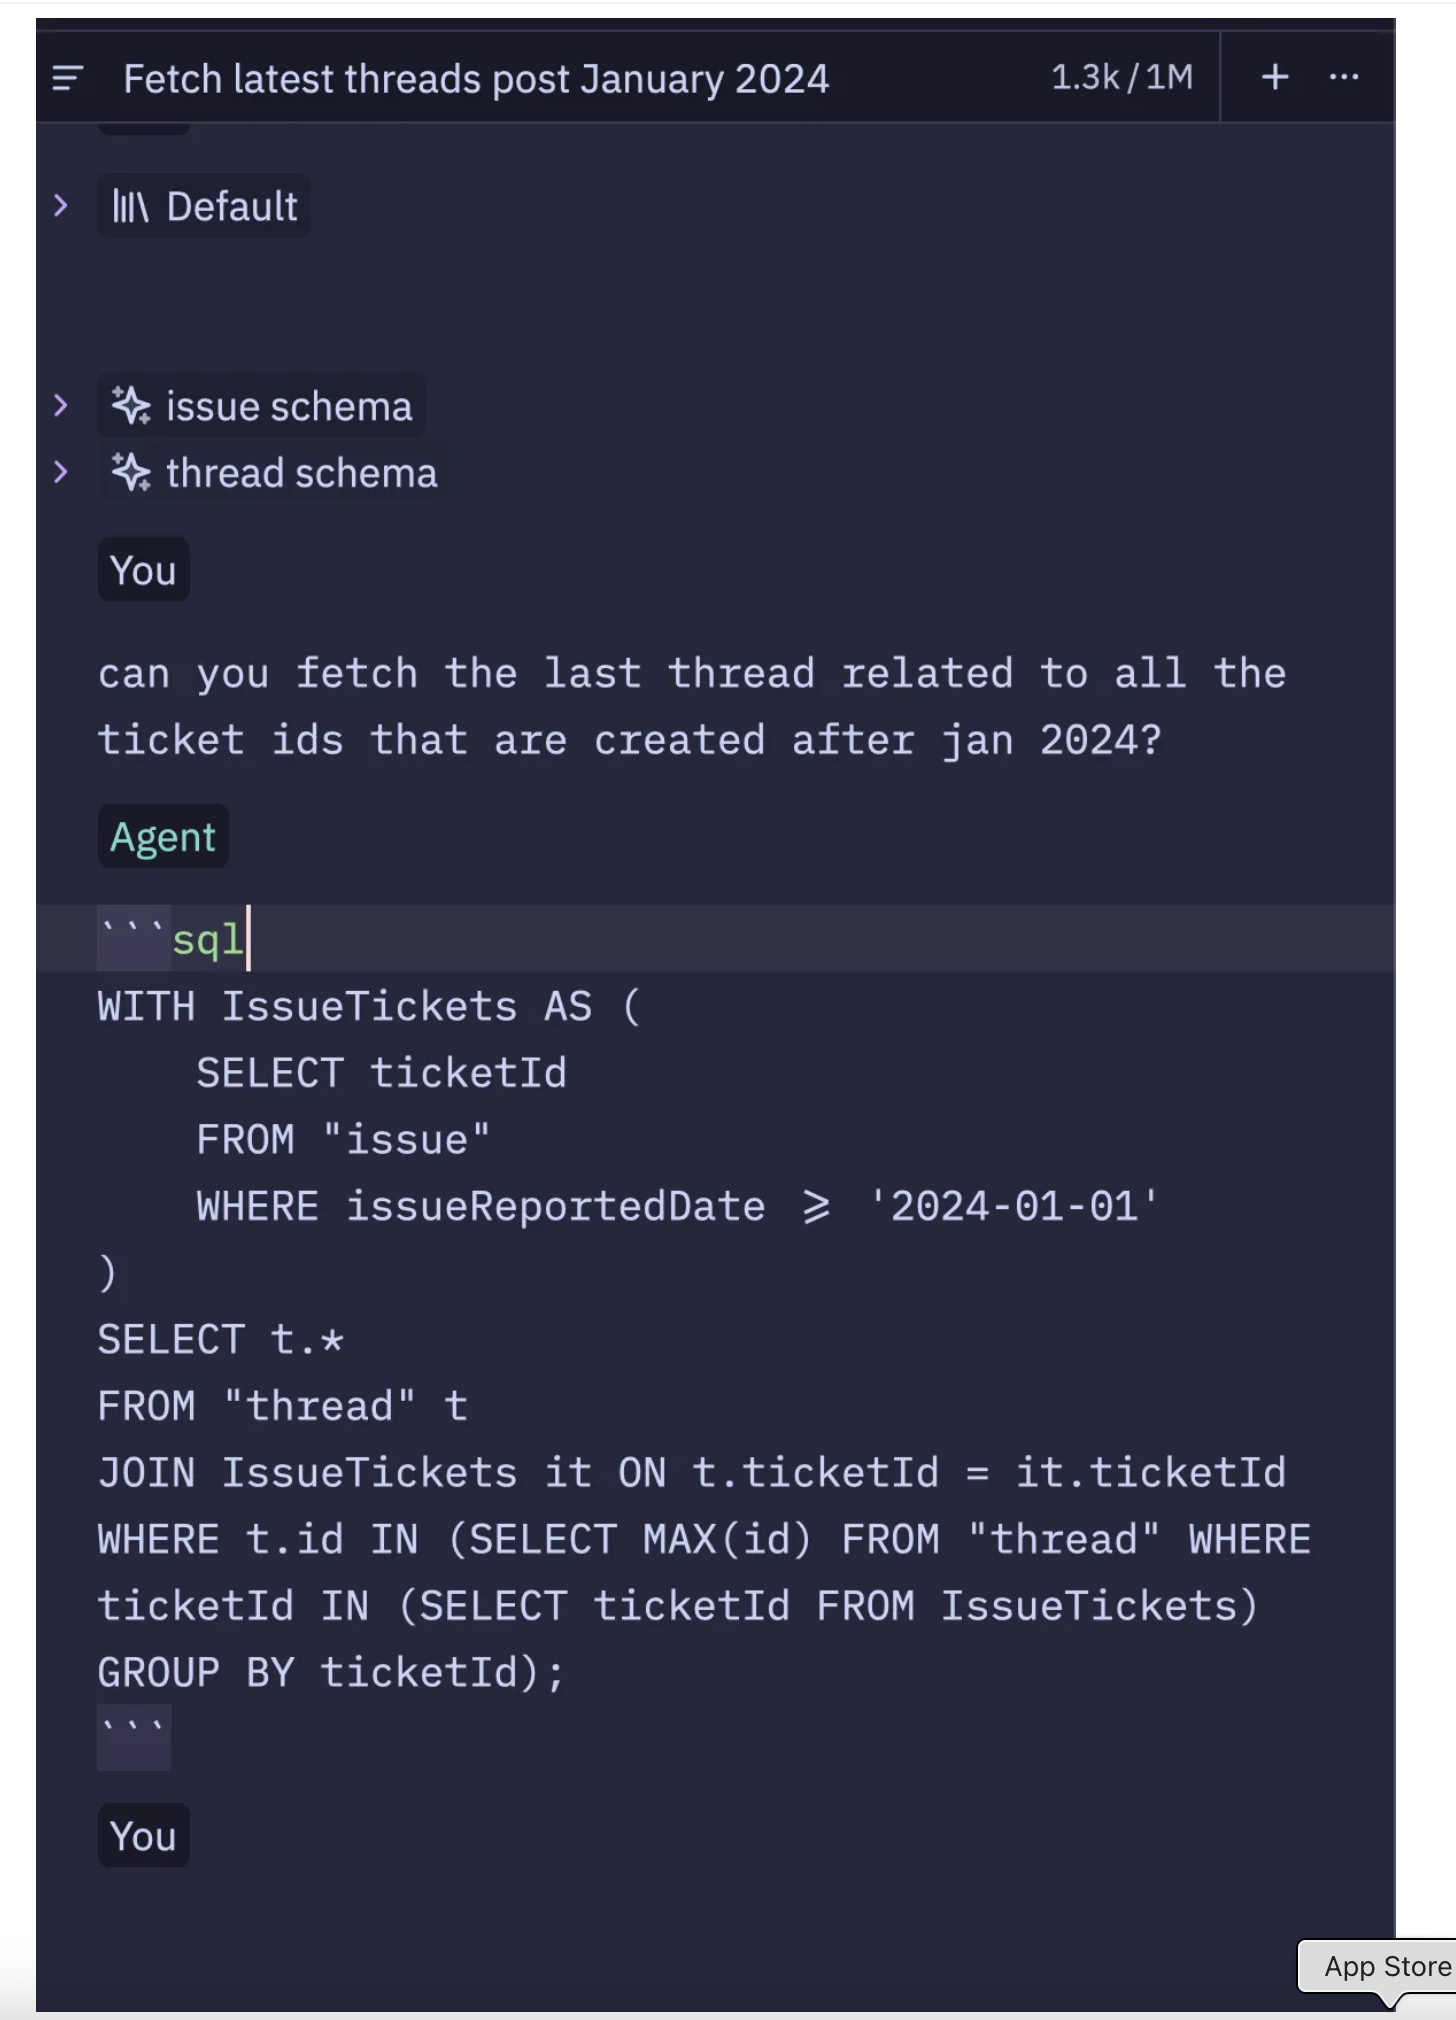
Task: Expand the thread schema chevron
Action: 61,472
